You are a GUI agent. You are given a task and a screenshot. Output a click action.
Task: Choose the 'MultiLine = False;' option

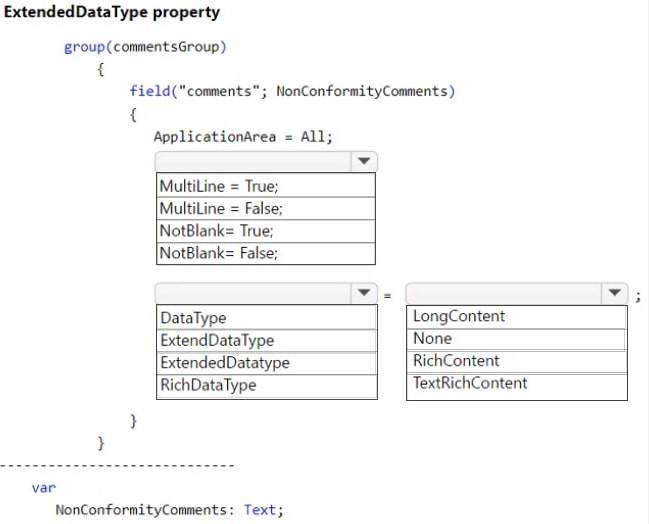click(266, 208)
